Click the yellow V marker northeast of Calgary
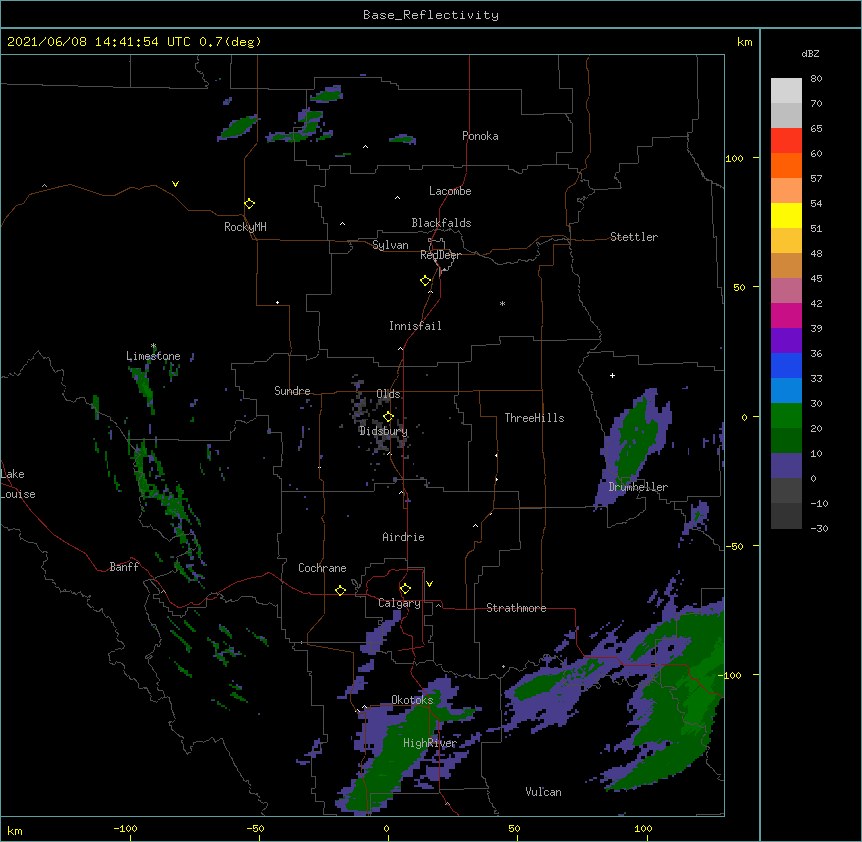This screenshot has height=842, width=862. tap(429, 584)
